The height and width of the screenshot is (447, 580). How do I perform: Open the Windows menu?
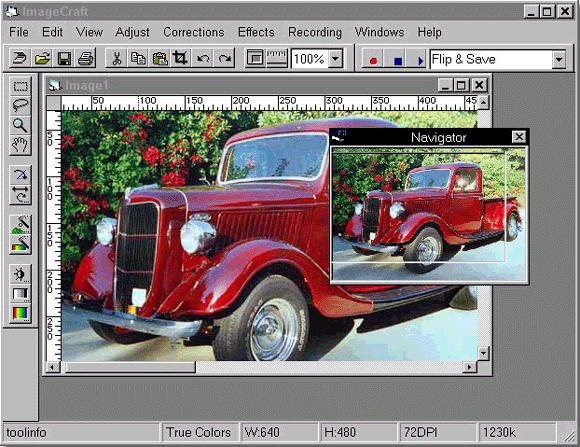tap(380, 32)
